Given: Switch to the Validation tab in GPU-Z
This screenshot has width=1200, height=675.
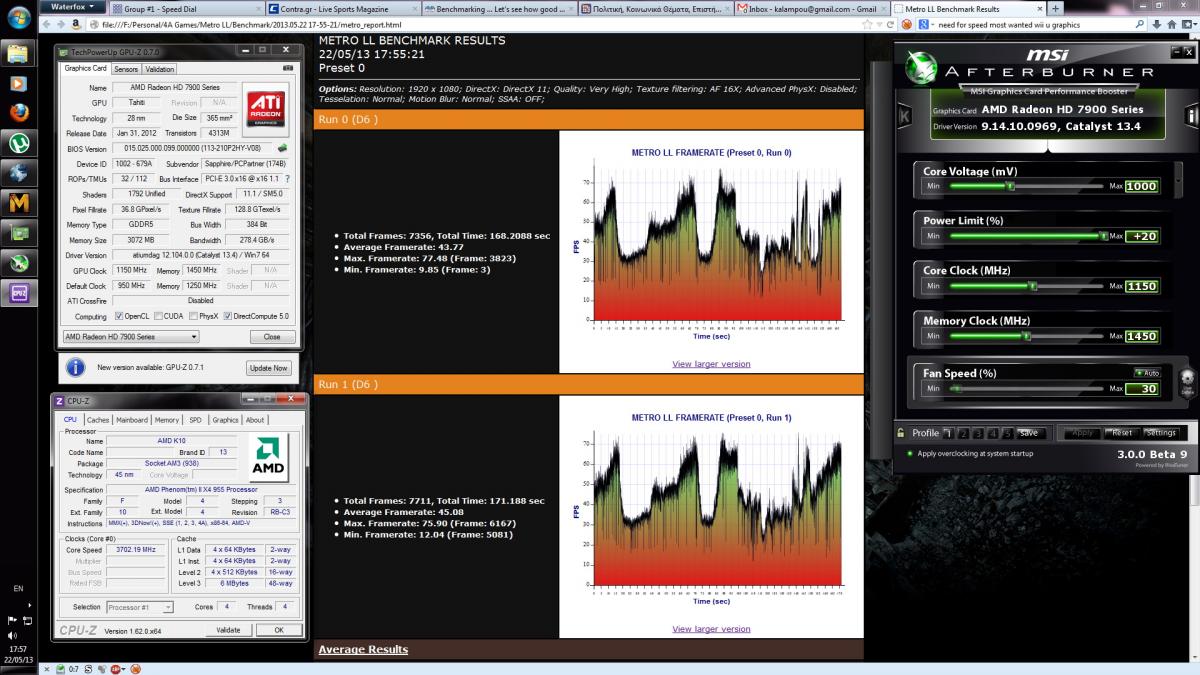Looking at the screenshot, I should point(160,69).
